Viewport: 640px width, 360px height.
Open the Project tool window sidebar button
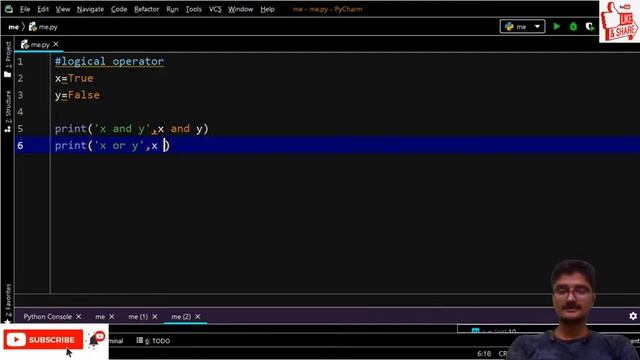tap(8, 59)
